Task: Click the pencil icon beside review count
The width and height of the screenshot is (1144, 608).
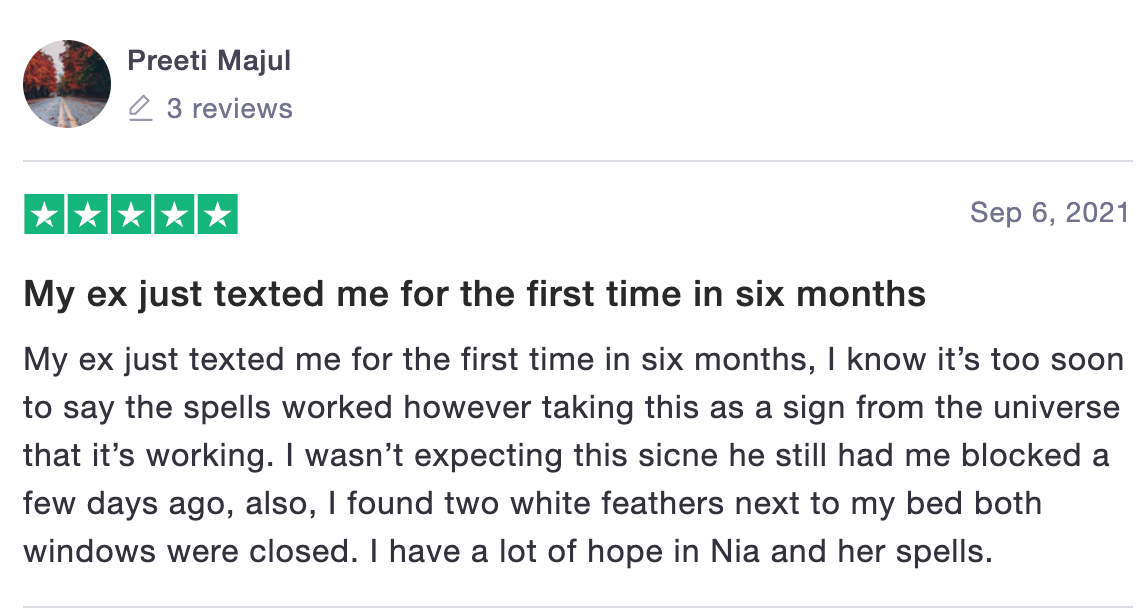Action: [x=140, y=108]
